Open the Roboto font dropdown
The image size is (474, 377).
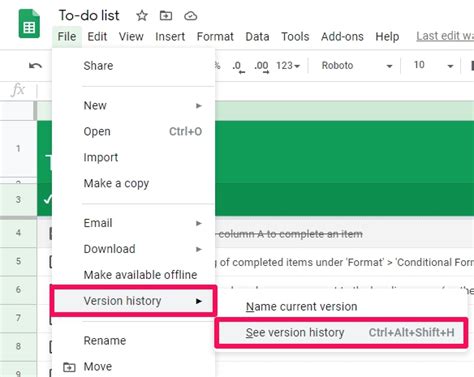click(356, 66)
